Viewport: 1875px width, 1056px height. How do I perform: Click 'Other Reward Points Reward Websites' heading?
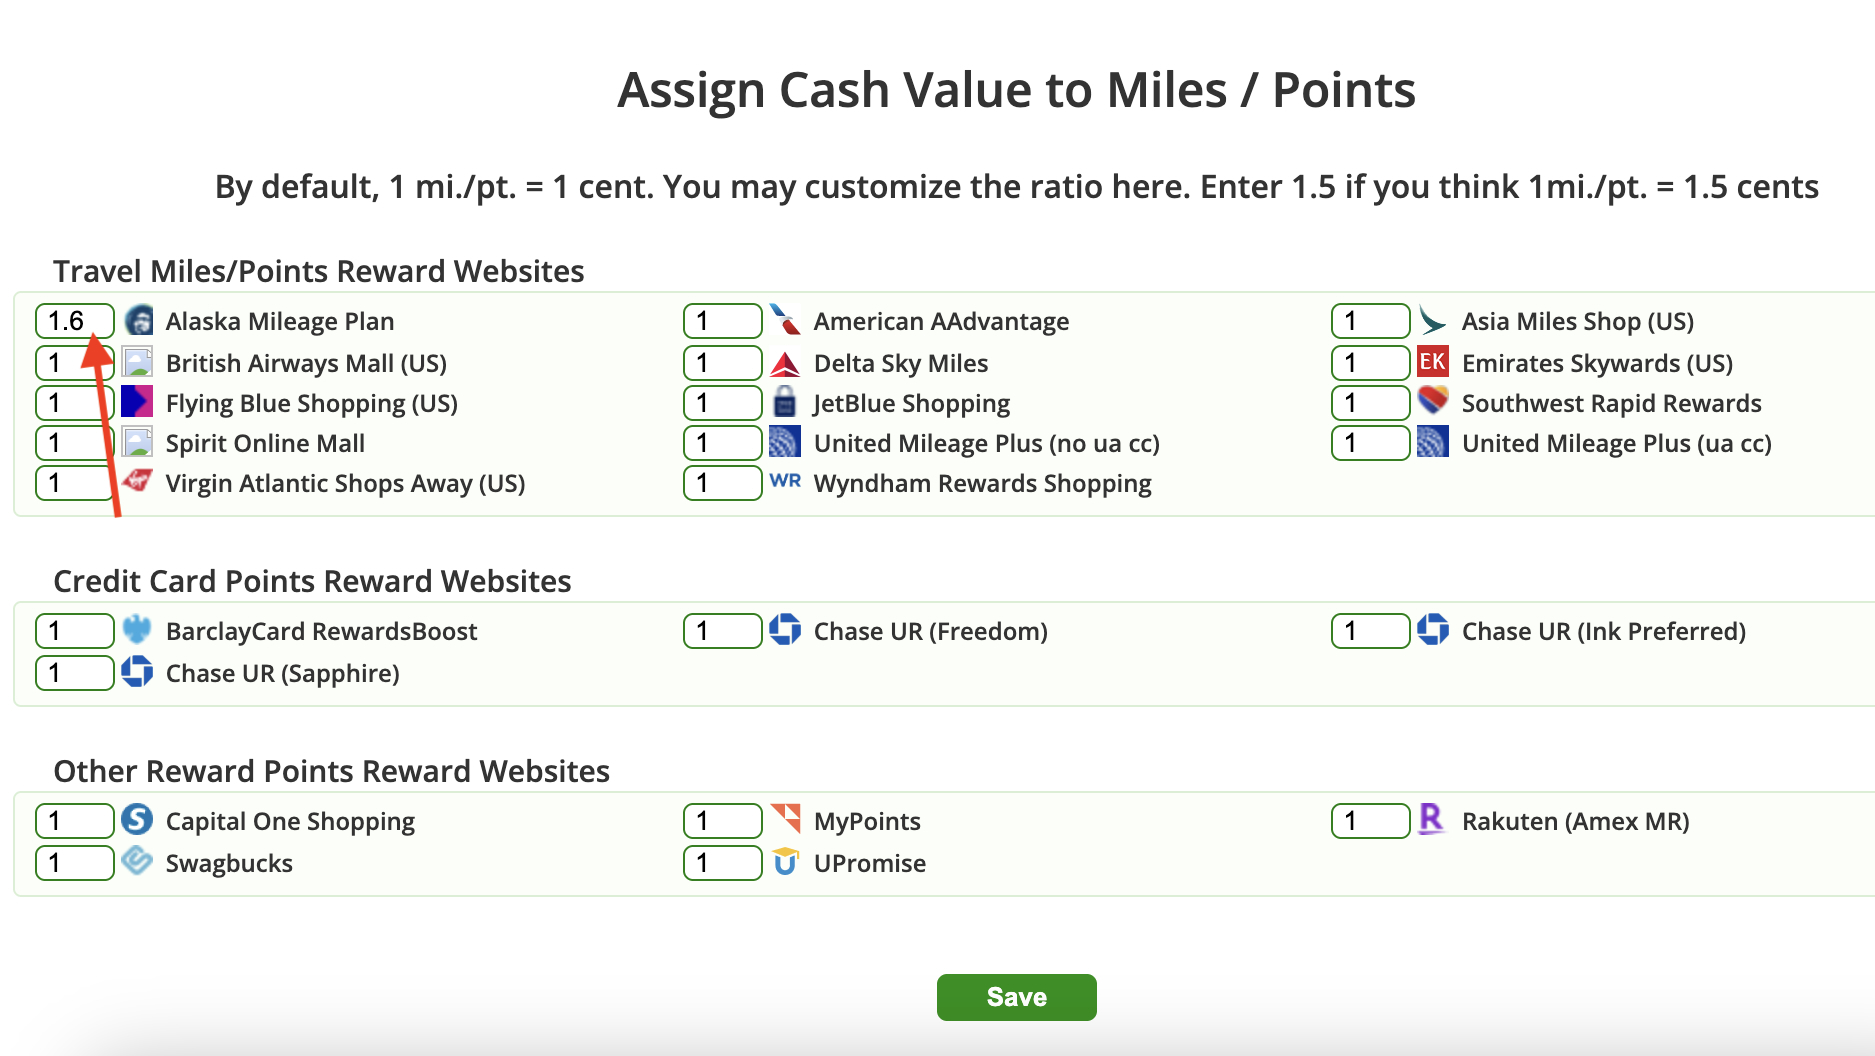point(332,771)
